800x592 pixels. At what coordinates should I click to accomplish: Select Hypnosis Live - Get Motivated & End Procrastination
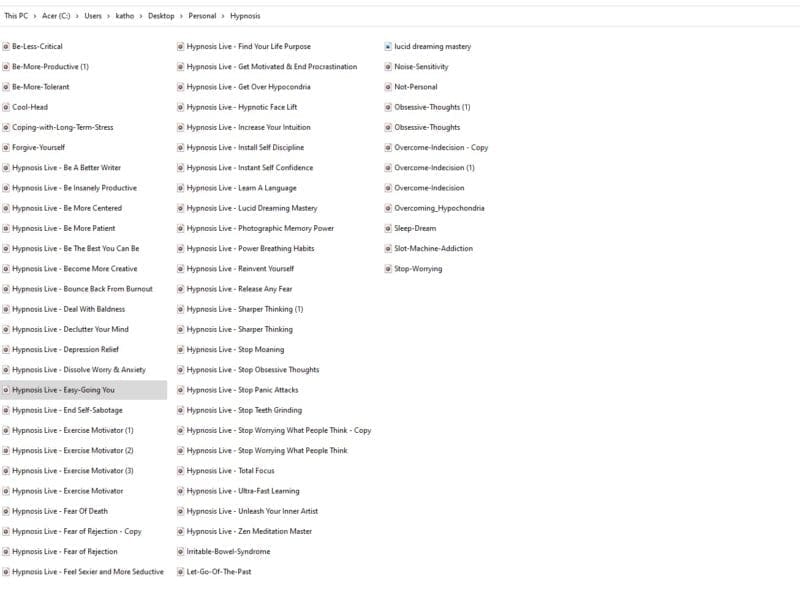272,67
